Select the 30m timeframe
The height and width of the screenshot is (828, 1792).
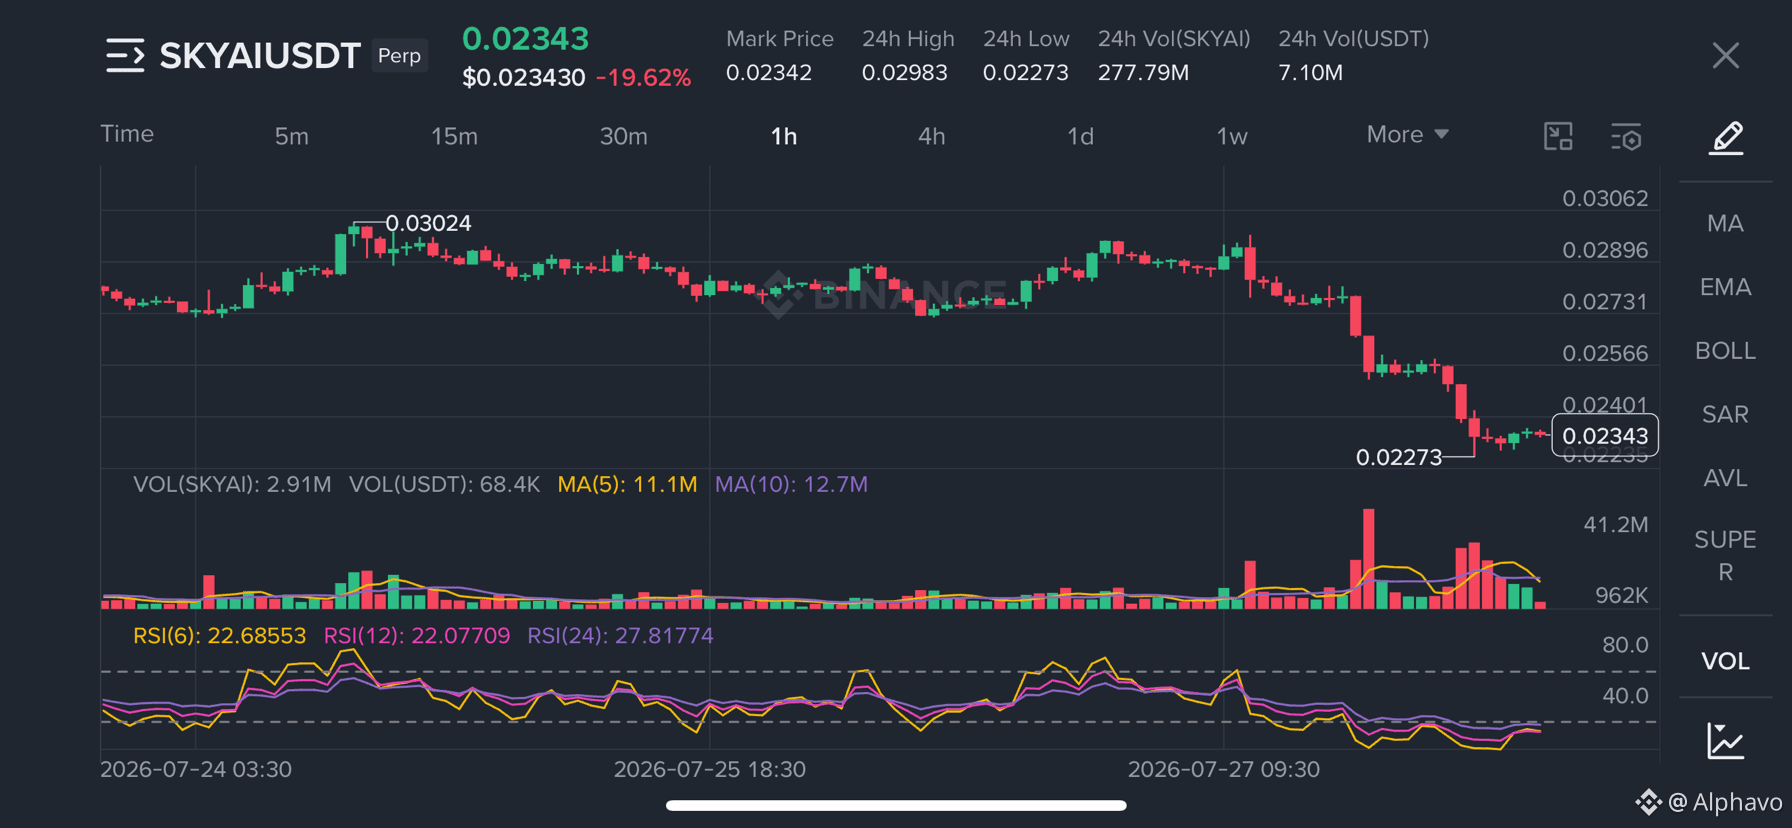point(624,136)
